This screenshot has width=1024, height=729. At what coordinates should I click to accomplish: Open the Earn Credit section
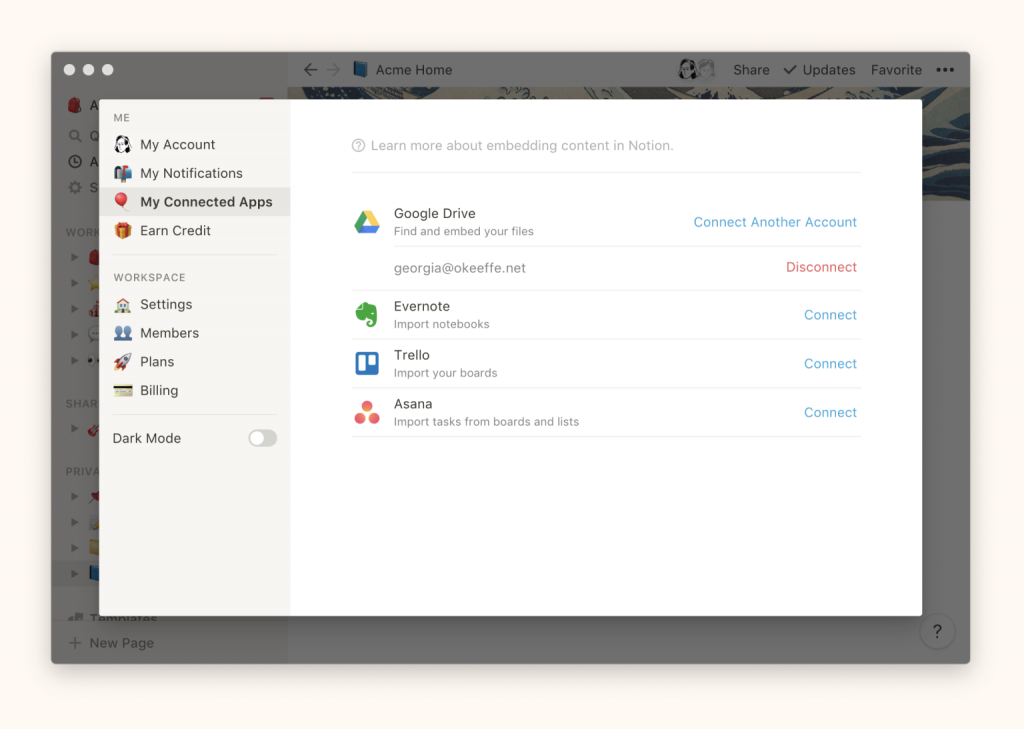[195, 231]
